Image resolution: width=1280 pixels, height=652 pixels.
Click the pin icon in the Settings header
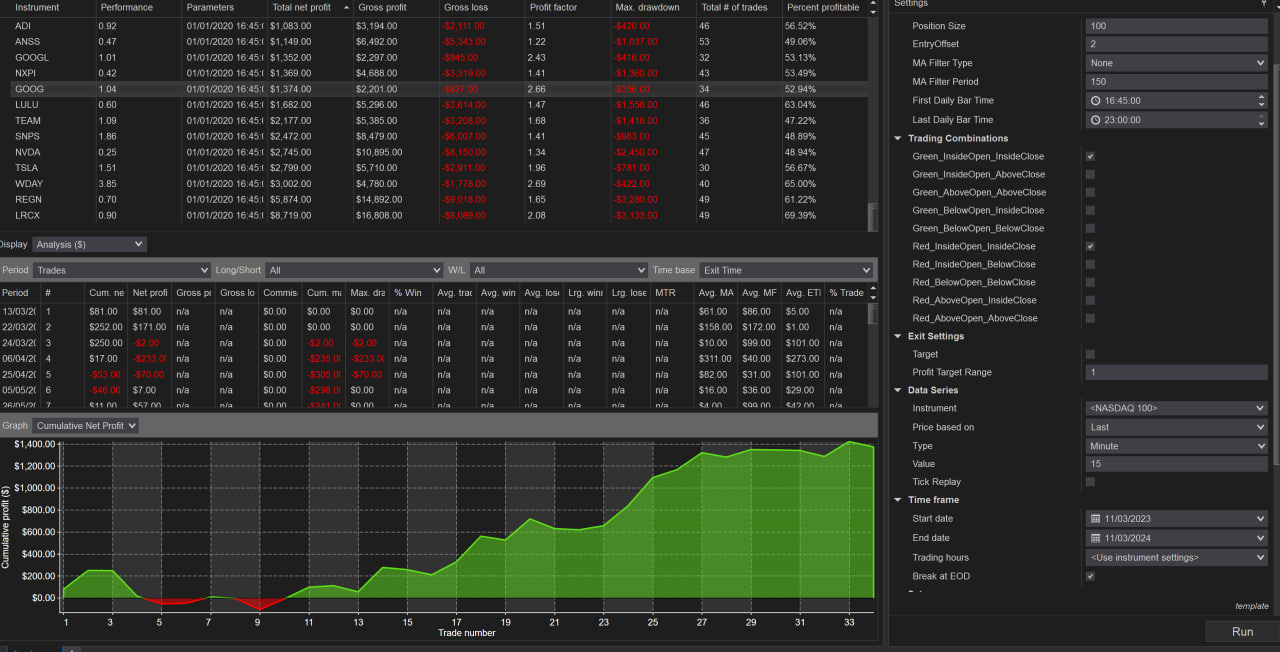[1263, 4]
